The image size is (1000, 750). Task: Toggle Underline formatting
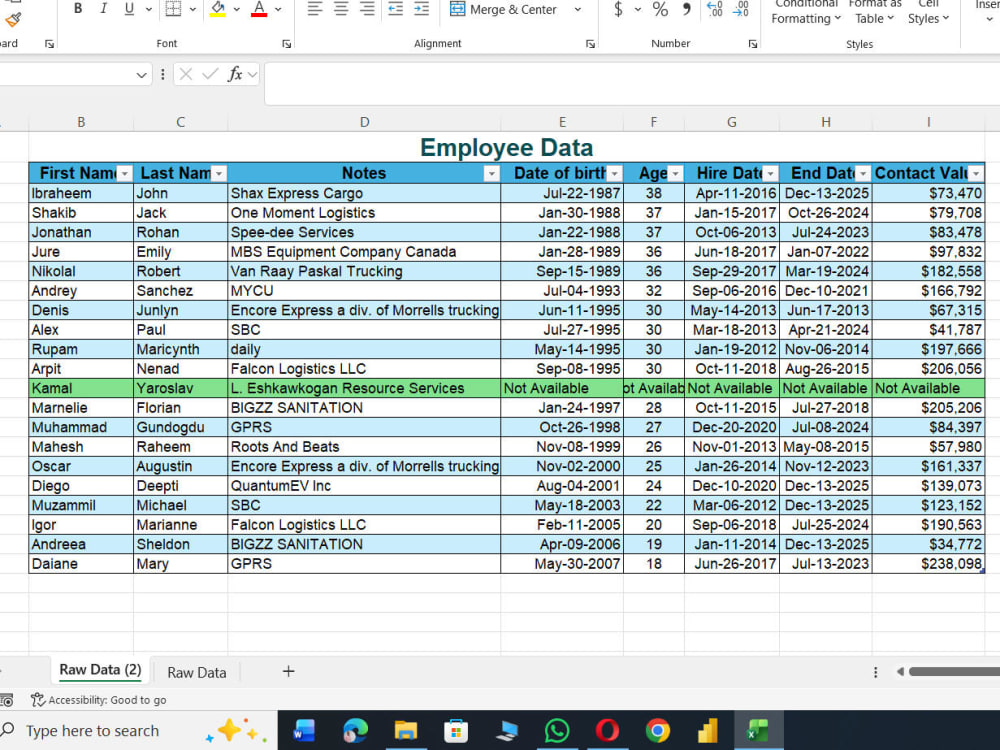[x=129, y=9]
